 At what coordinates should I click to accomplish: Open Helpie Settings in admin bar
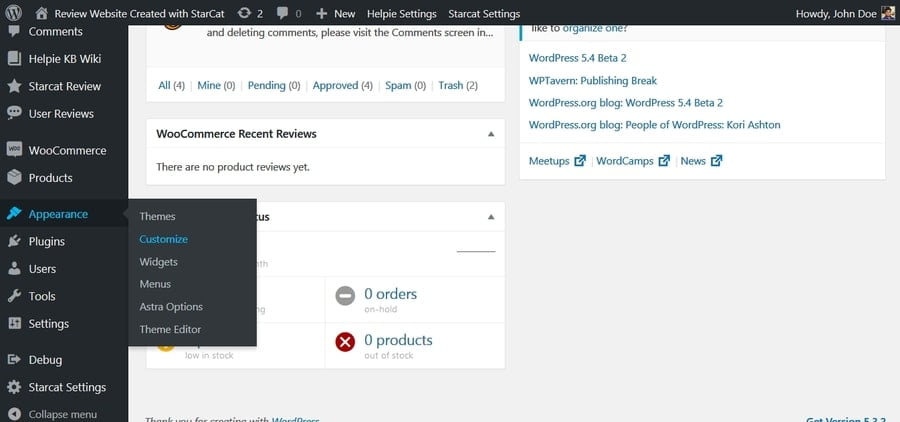coord(402,14)
